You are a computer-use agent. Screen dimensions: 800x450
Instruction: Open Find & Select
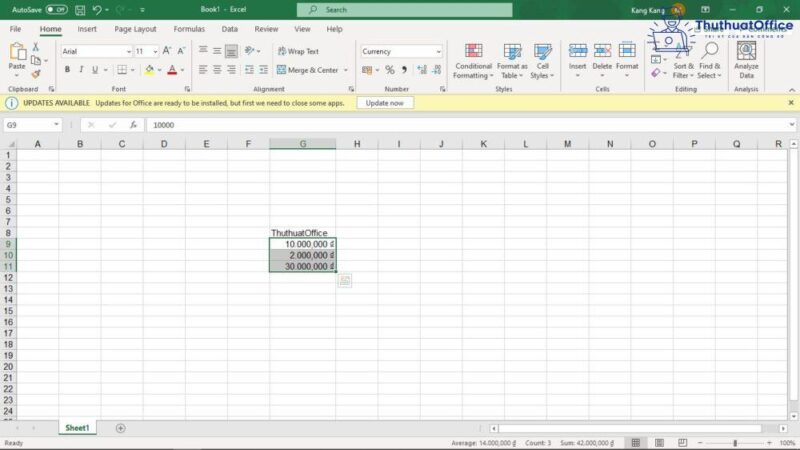710,61
